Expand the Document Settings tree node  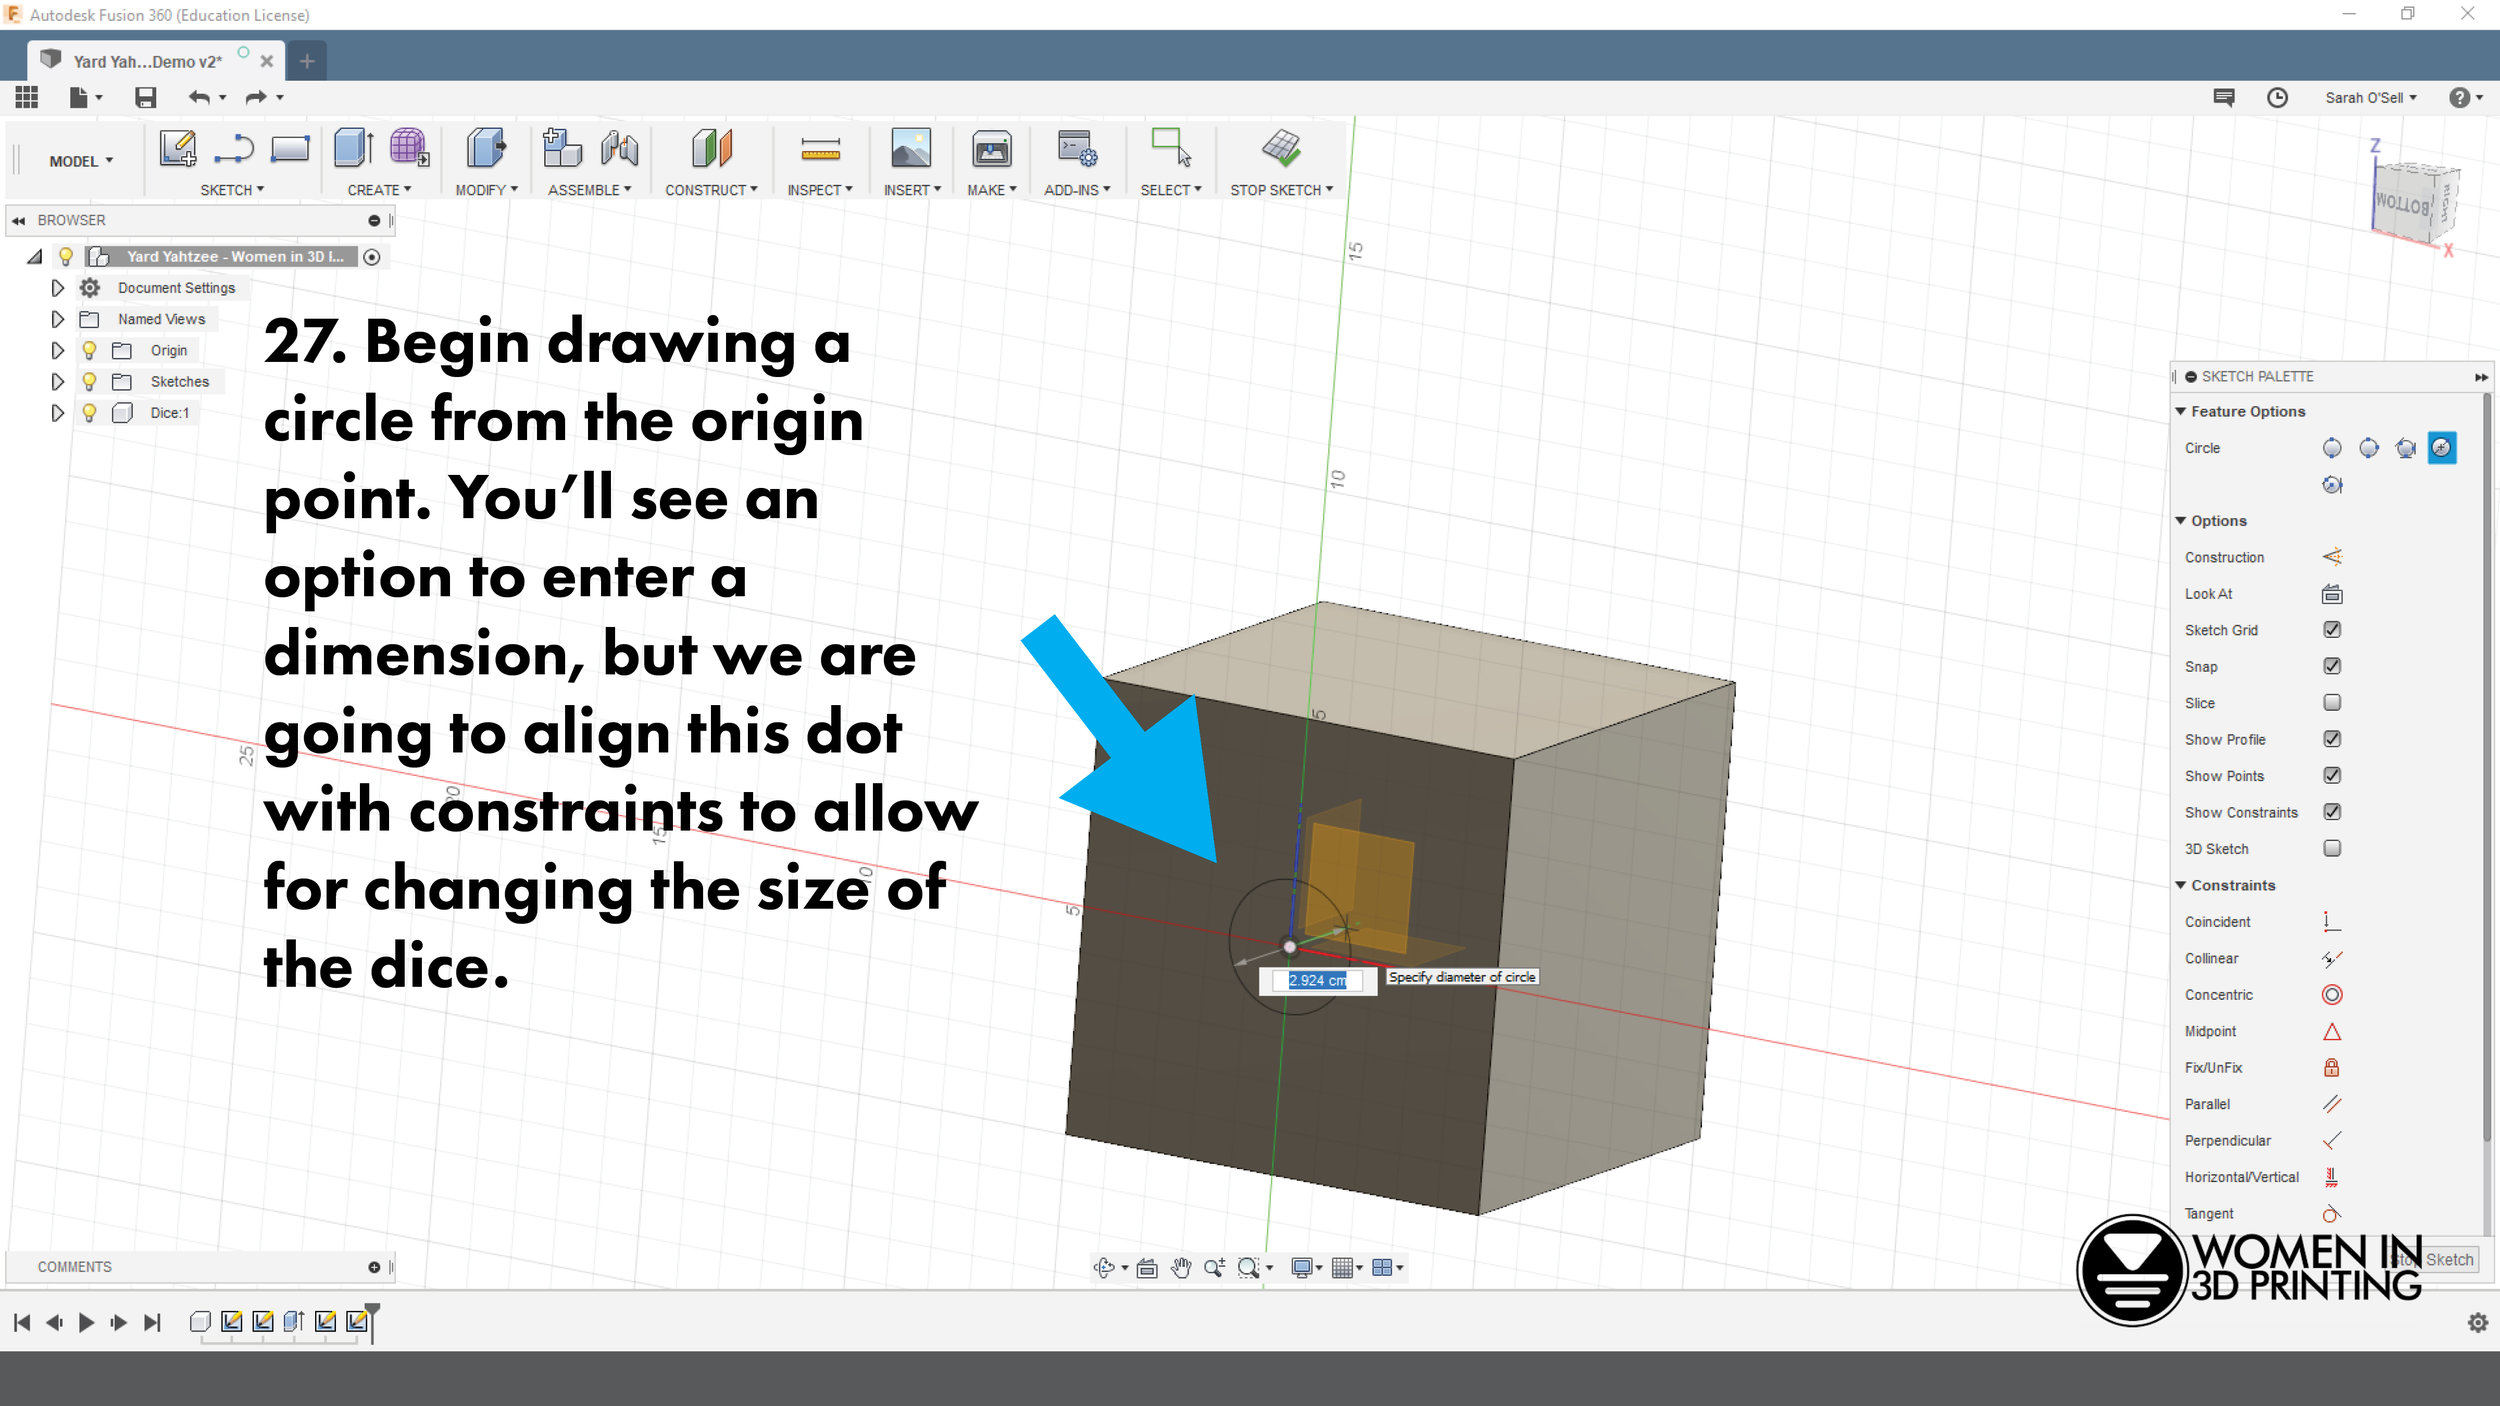(x=57, y=288)
